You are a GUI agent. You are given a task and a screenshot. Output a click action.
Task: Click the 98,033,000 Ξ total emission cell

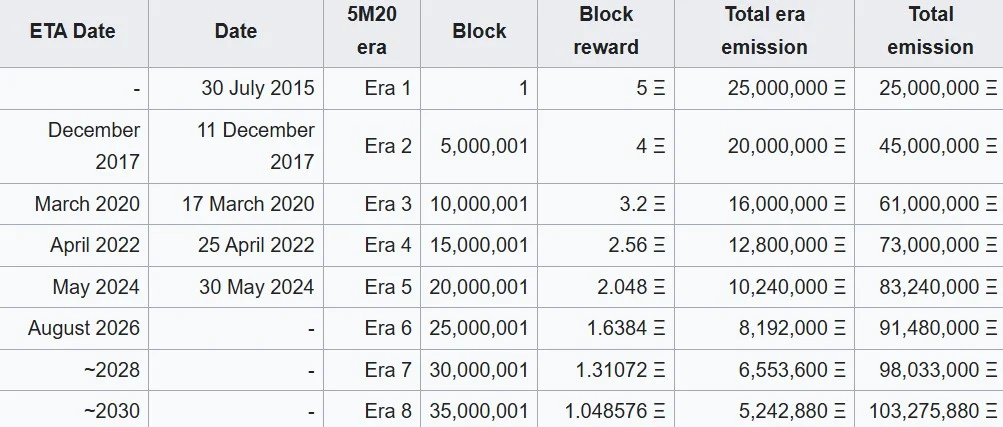929,370
